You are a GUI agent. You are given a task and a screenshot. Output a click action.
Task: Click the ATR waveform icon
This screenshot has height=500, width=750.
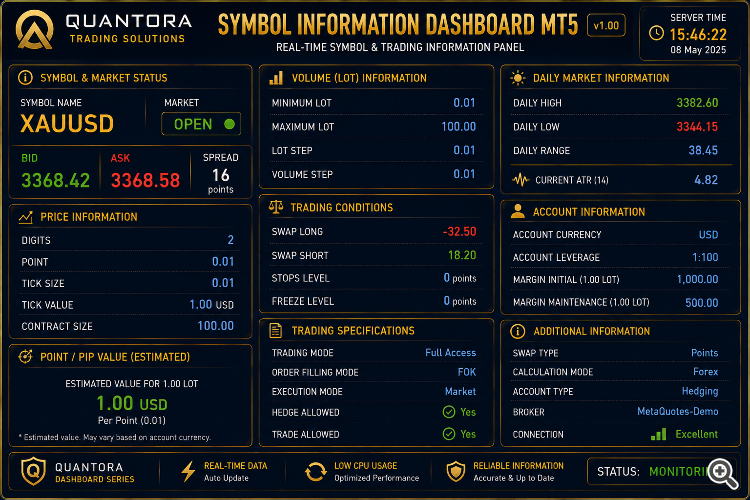(520, 180)
